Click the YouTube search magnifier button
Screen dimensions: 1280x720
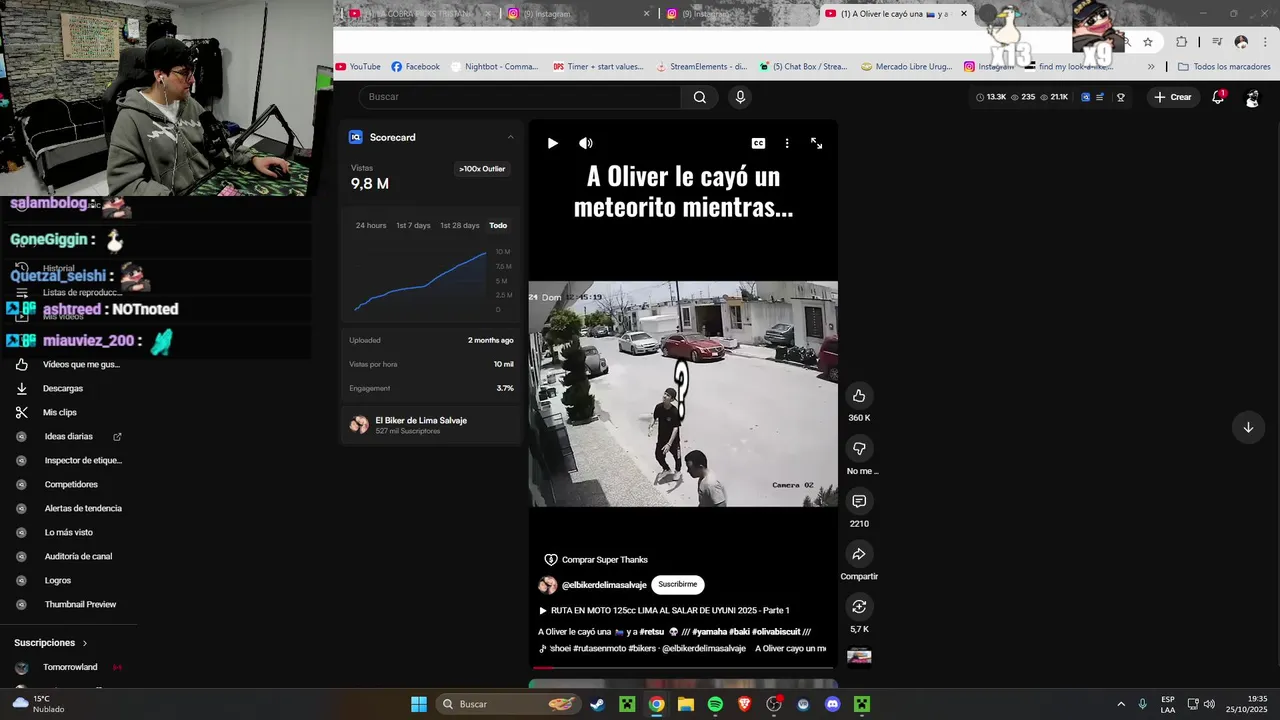(700, 97)
